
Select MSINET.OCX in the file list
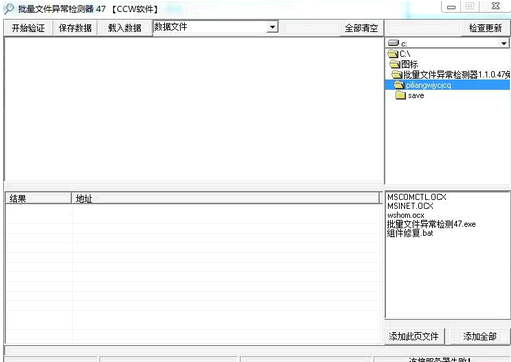(x=410, y=206)
